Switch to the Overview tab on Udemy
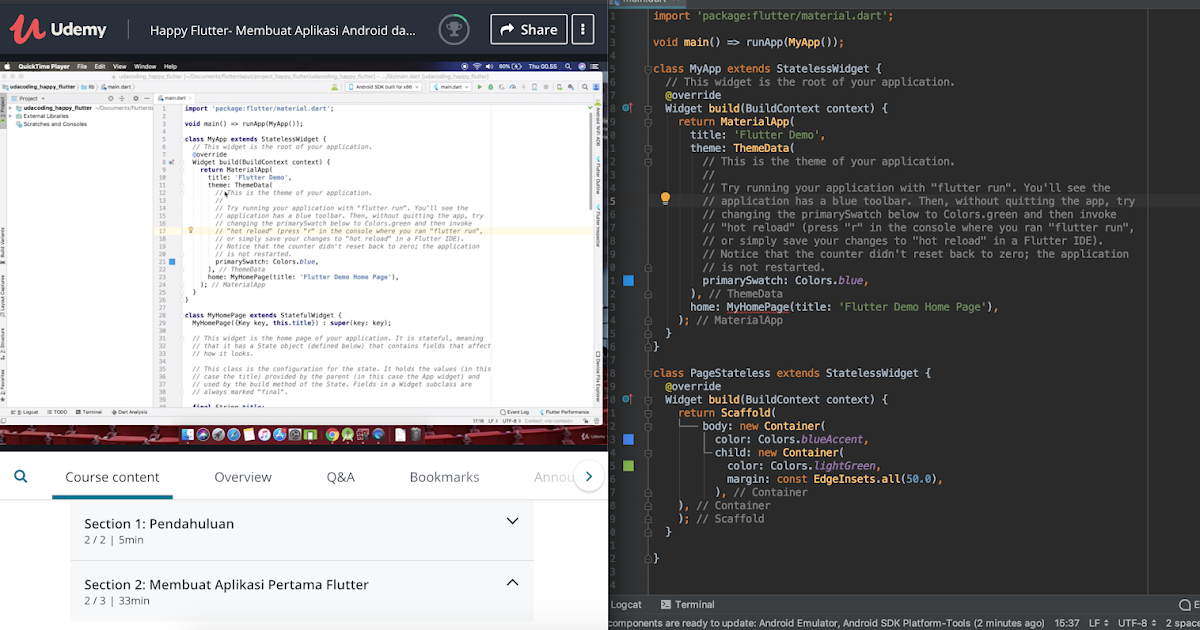The width and height of the screenshot is (1200, 630). (243, 477)
